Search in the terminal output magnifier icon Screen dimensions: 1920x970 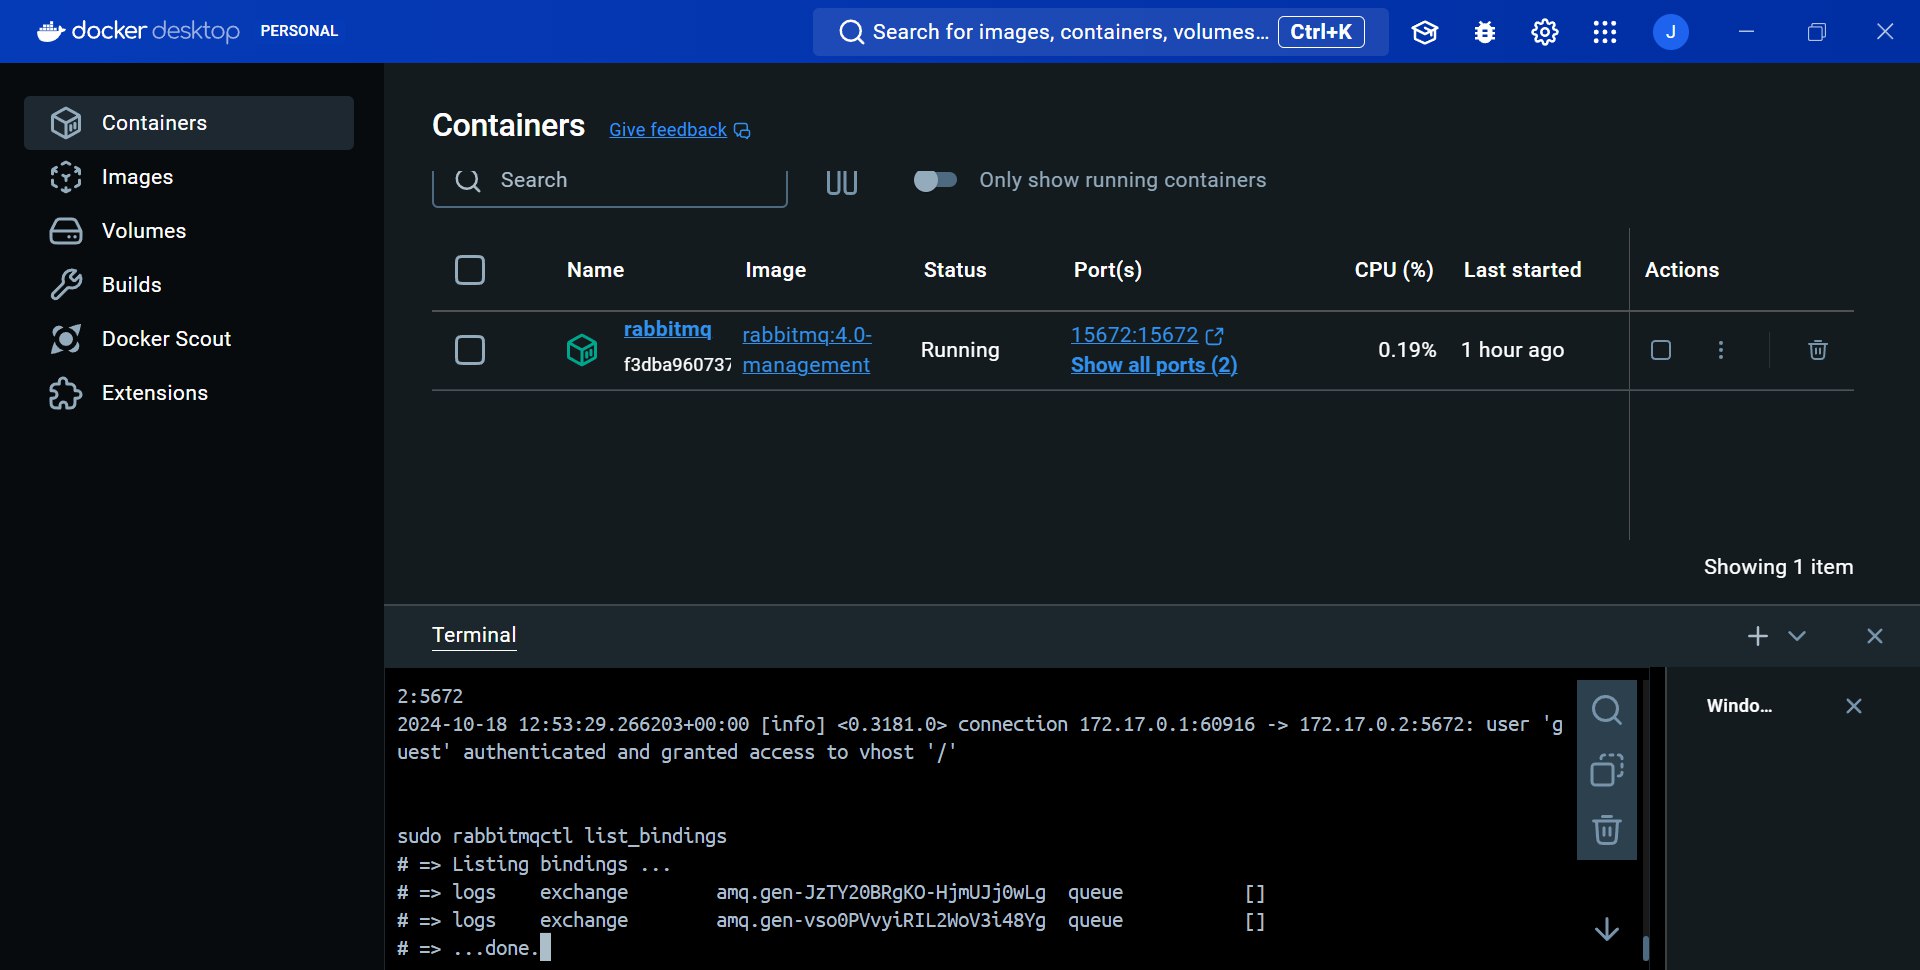point(1607,710)
